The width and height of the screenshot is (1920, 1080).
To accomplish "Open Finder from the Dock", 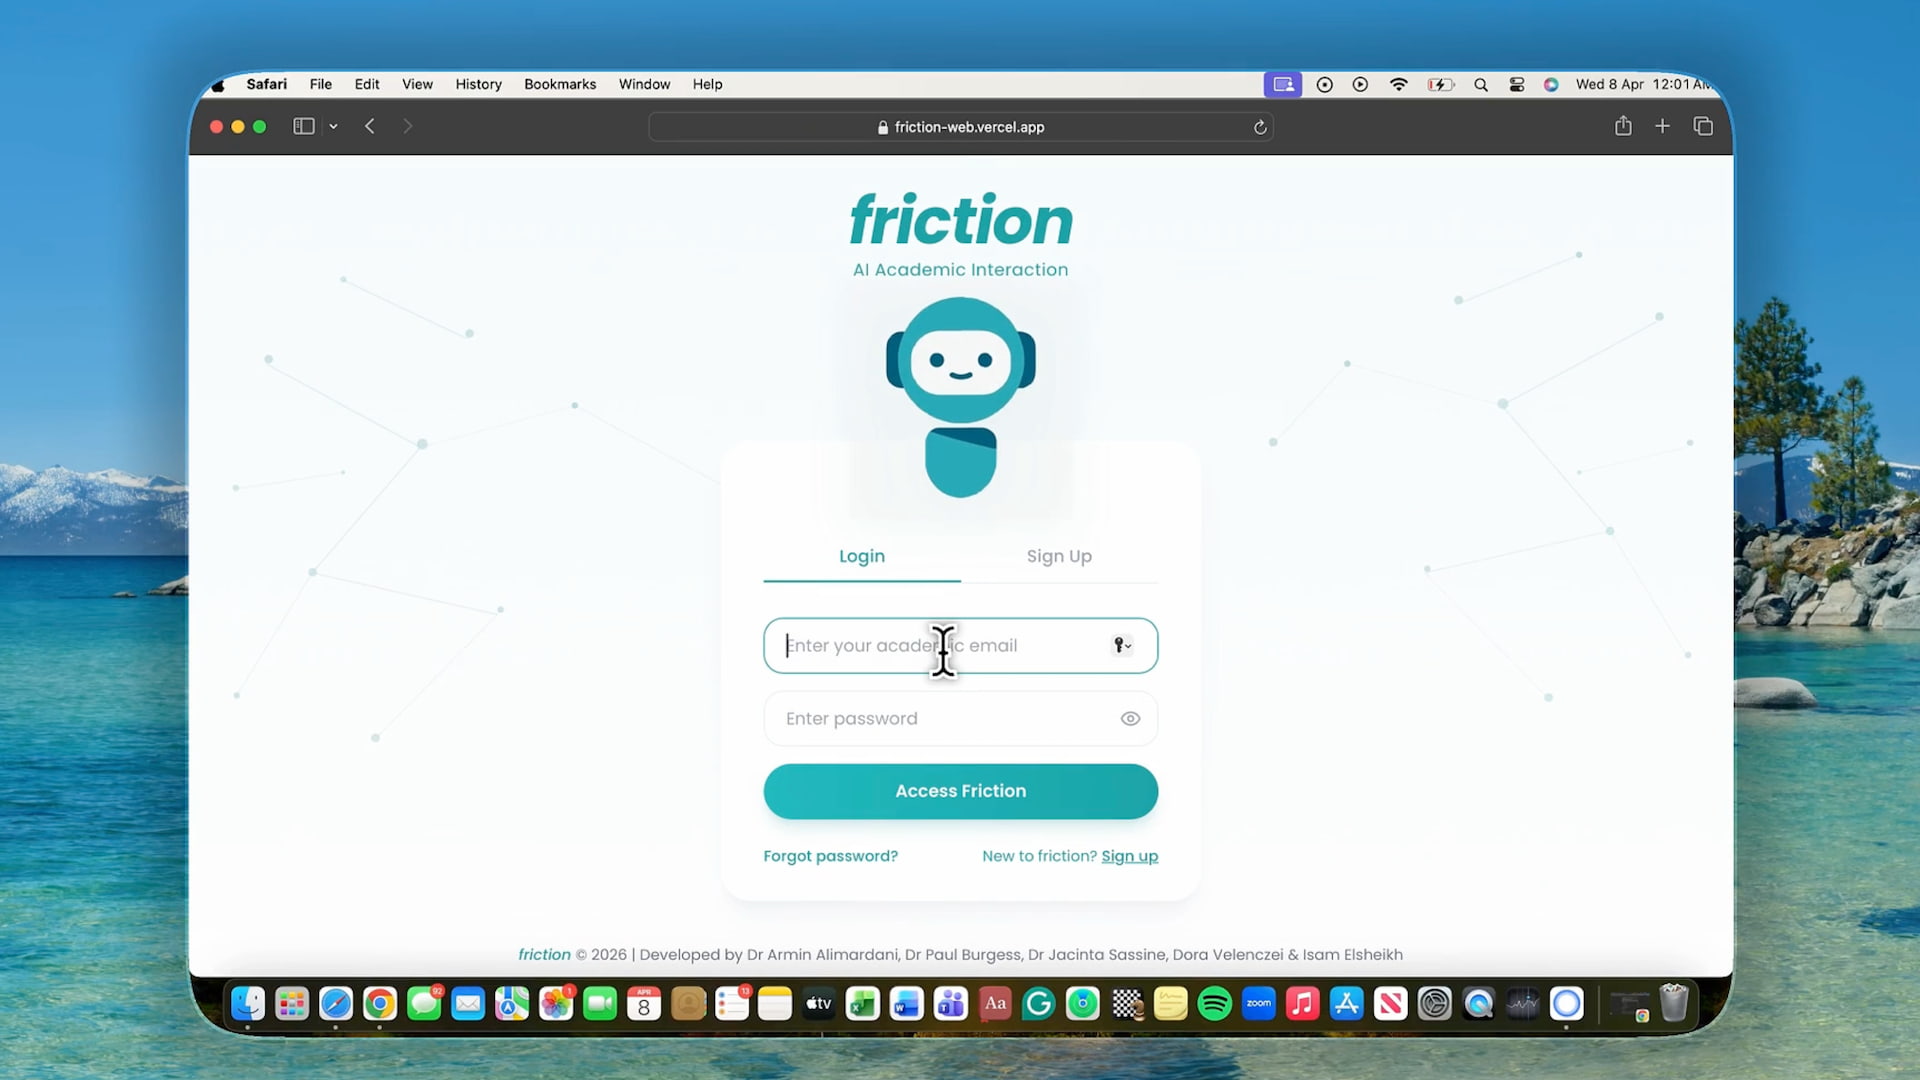I will point(248,1003).
